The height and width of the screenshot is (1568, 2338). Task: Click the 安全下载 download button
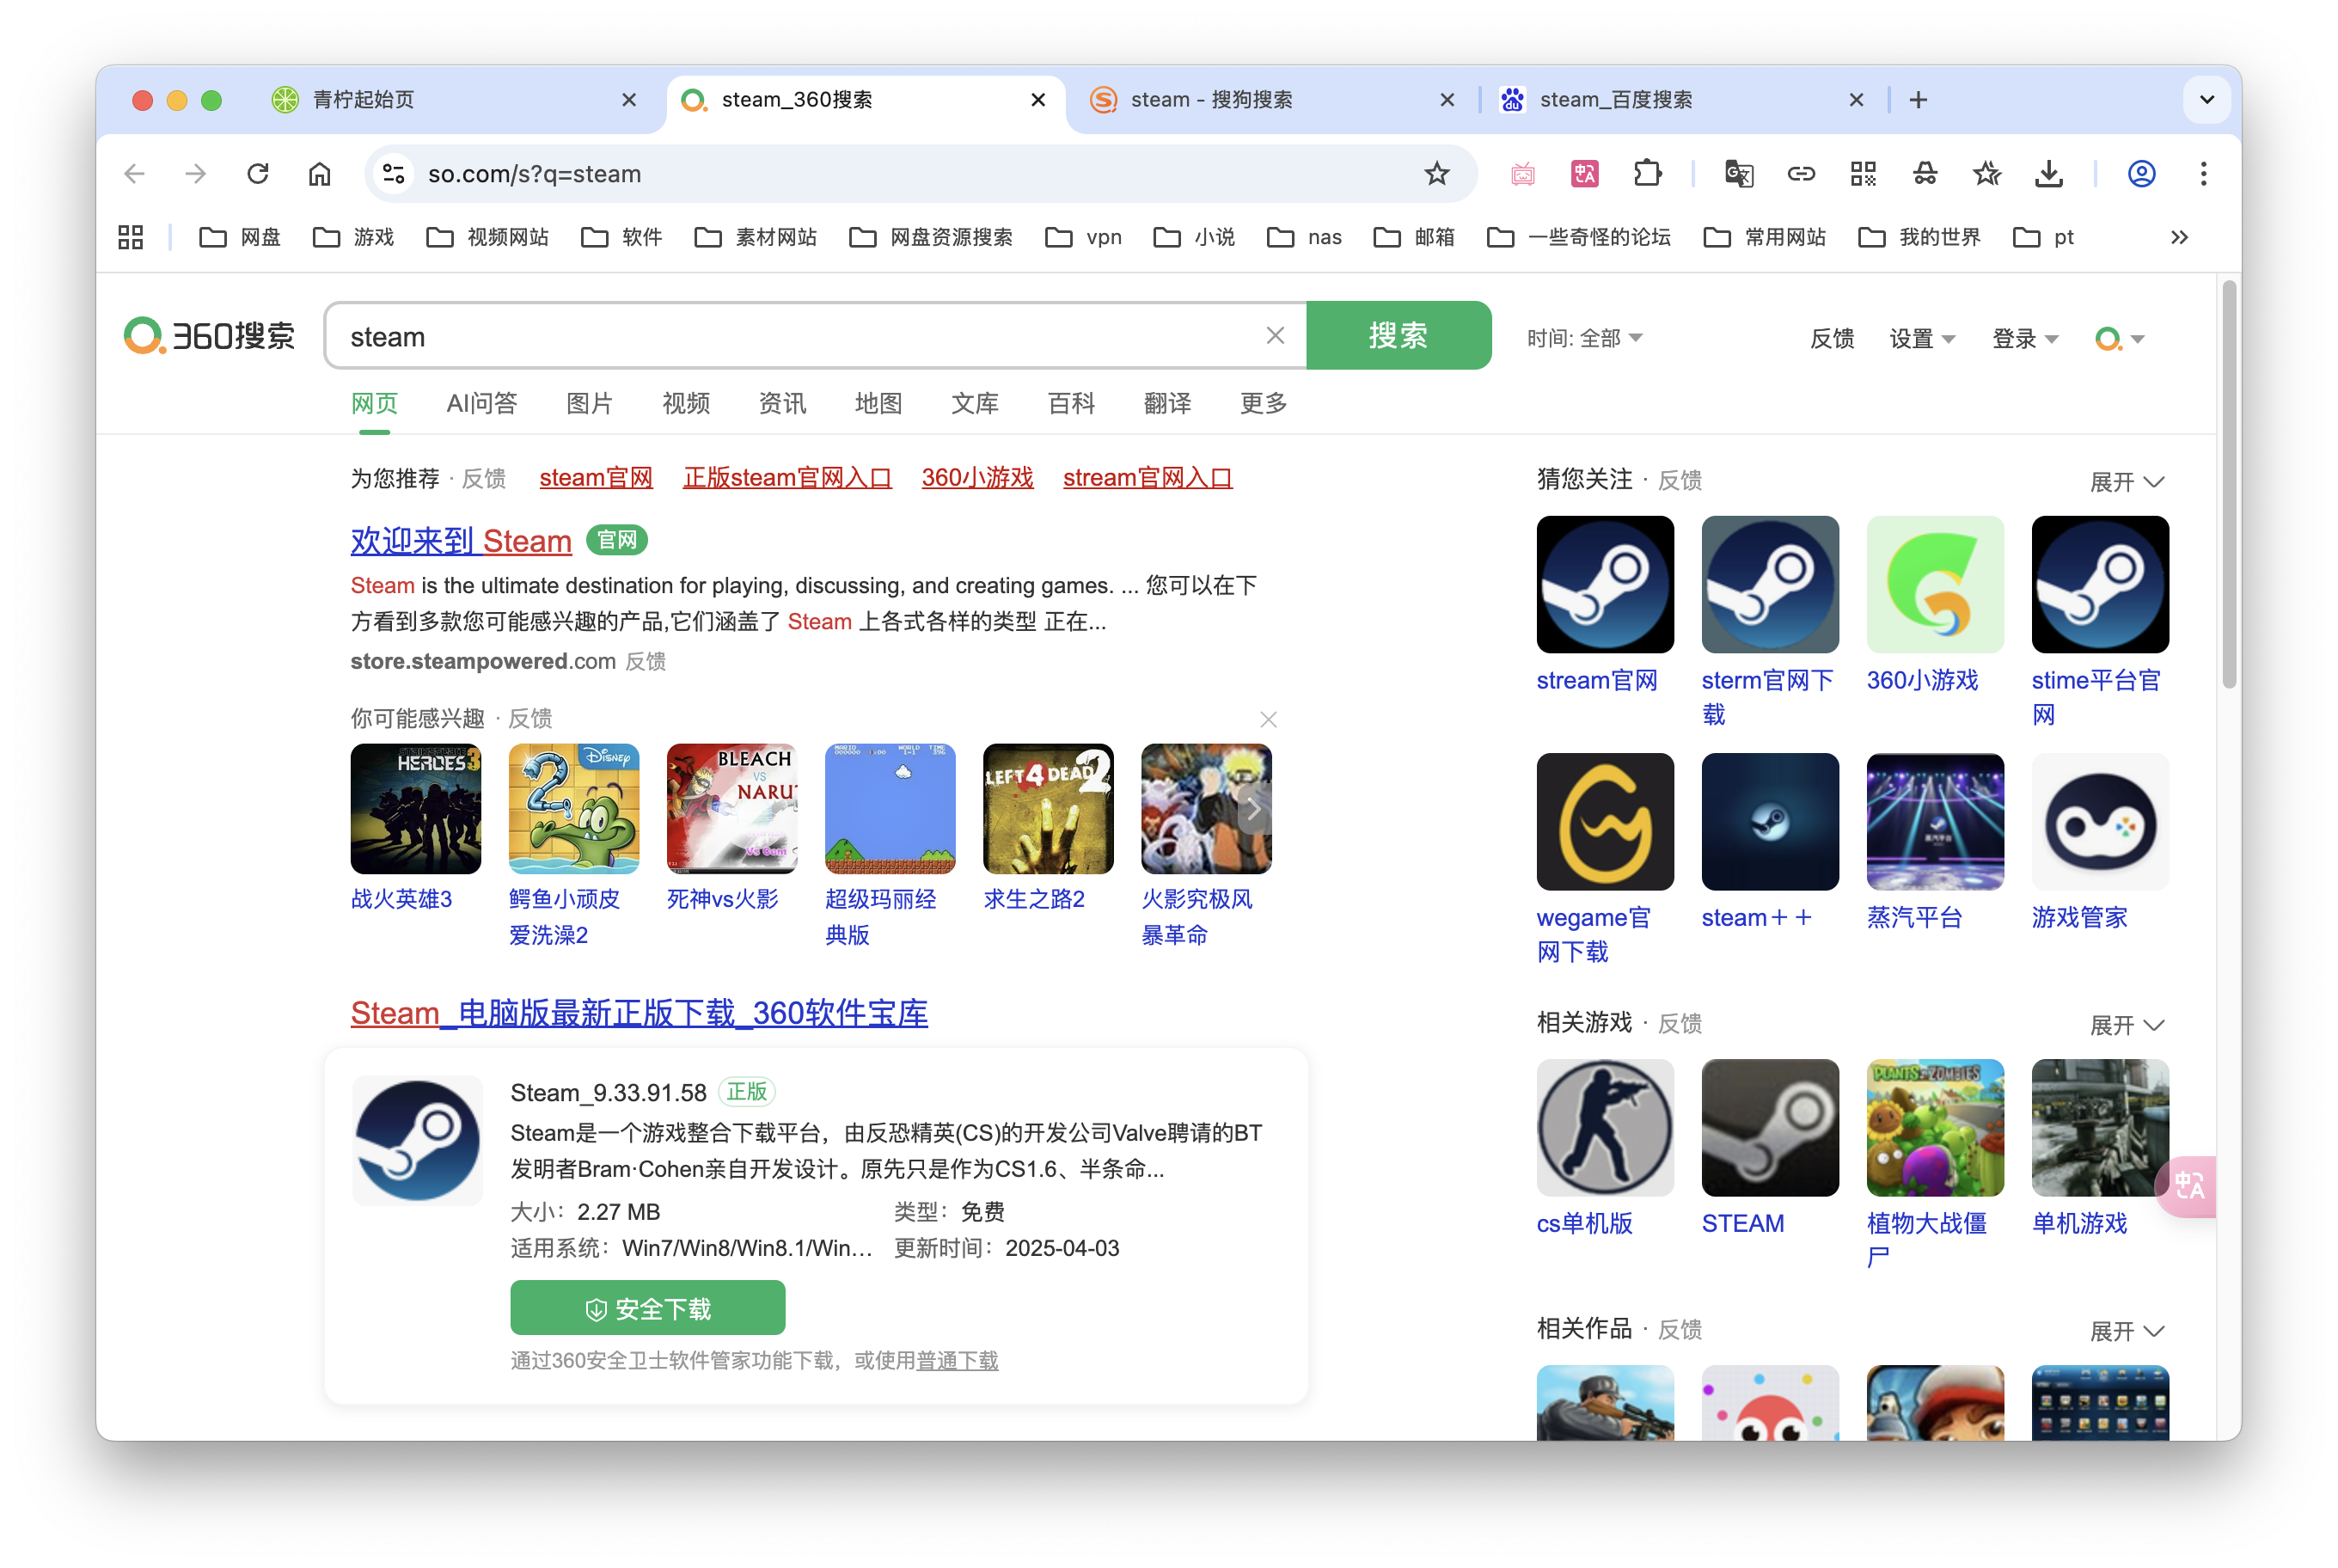click(x=647, y=1306)
